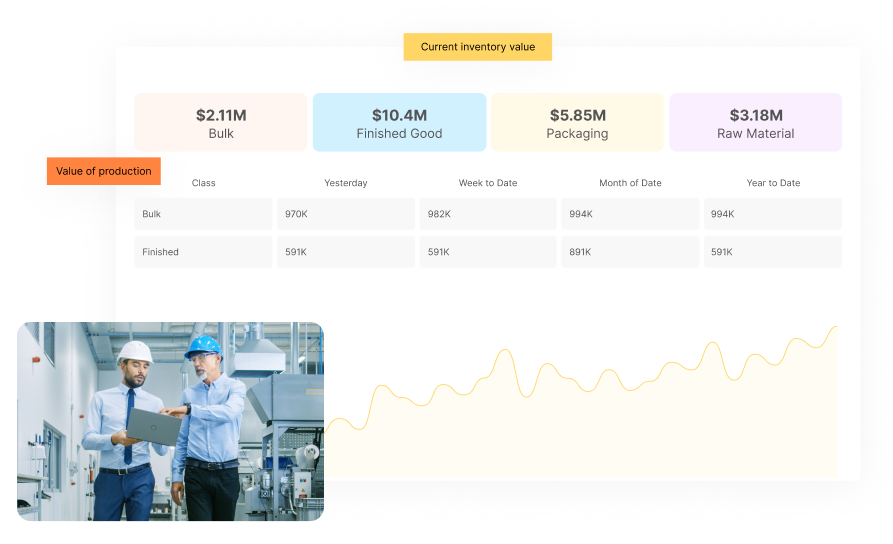
Task: Sort by Week to Date column header
Action: tap(488, 183)
